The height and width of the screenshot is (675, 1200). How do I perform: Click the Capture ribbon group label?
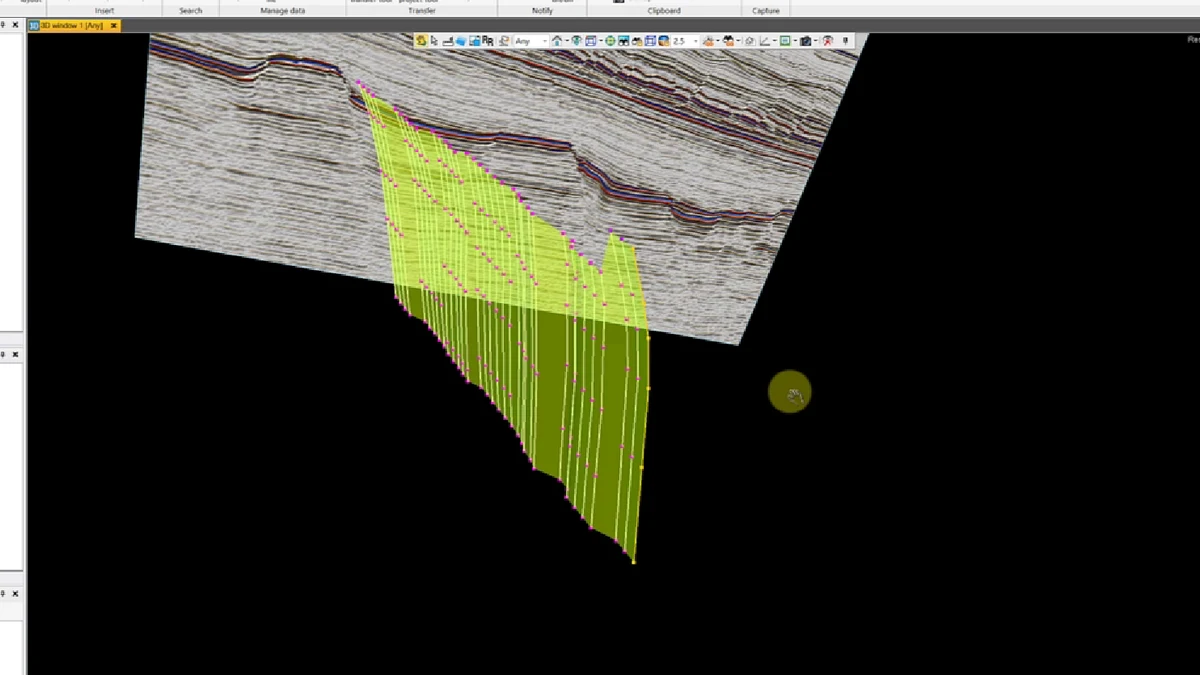(x=765, y=11)
